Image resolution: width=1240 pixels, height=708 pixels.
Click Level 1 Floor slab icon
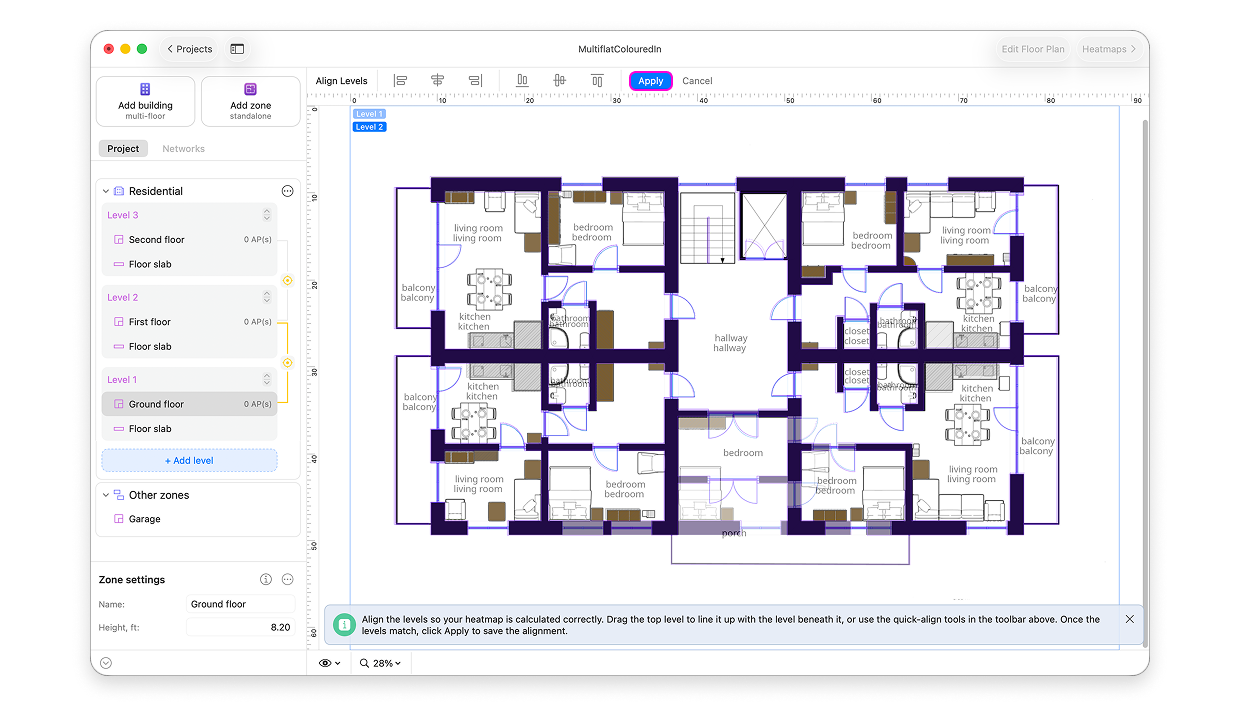point(118,429)
